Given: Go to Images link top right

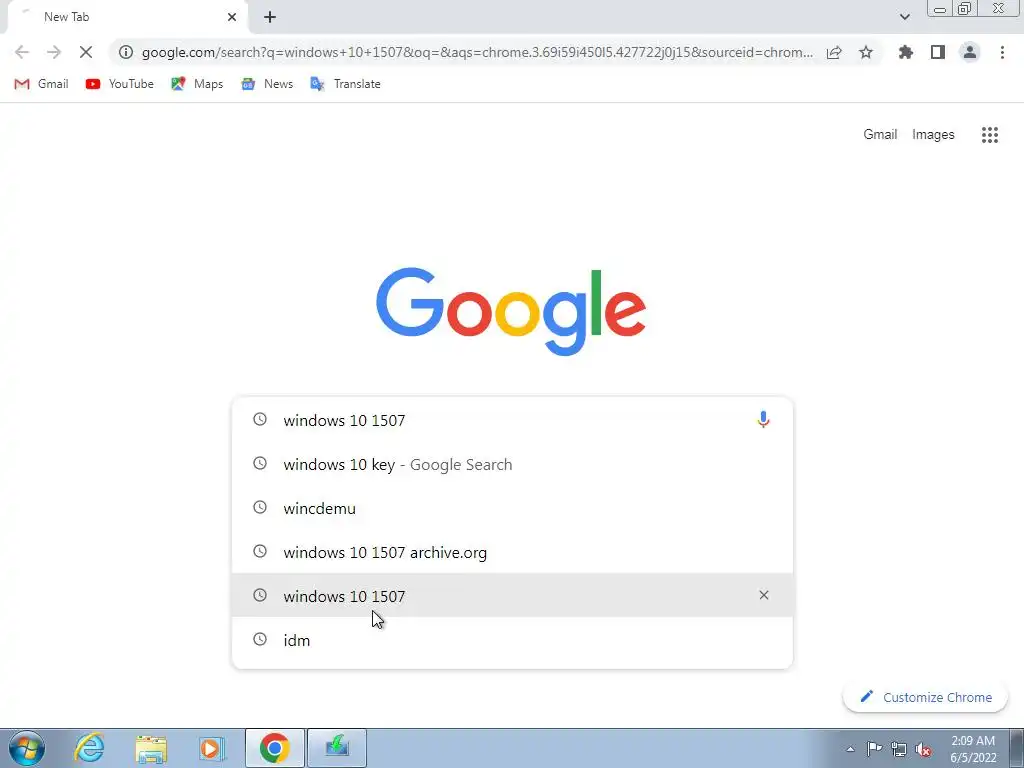Looking at the screenshot, I should click(933, 135).
